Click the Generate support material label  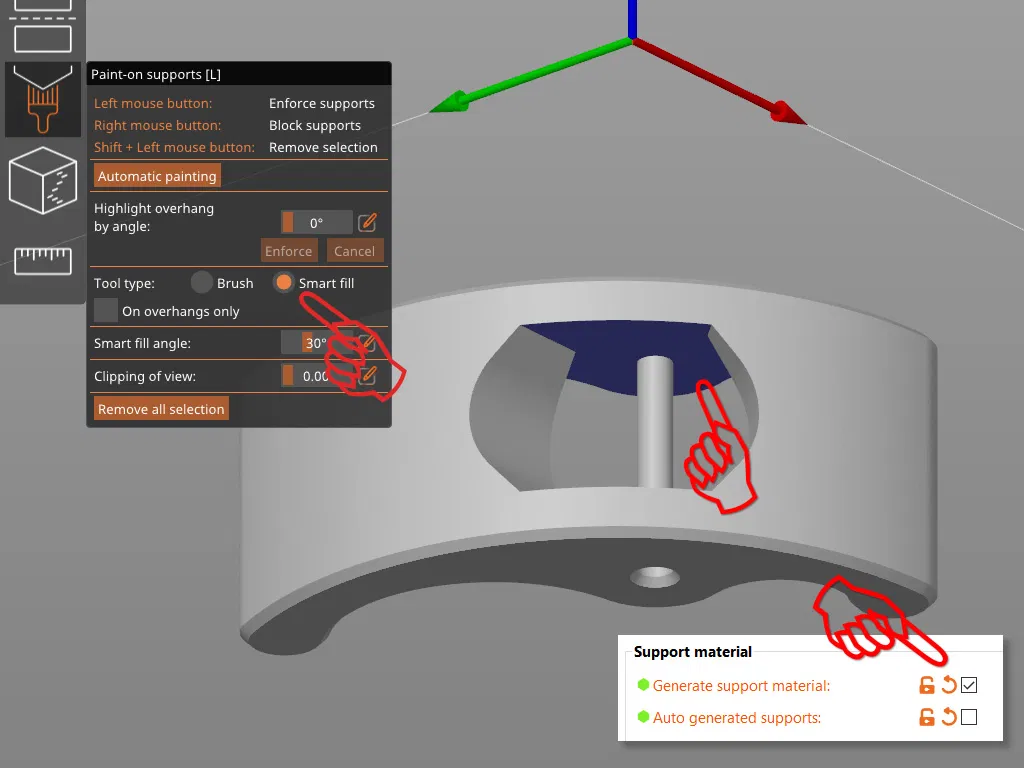tap(741, 686)
